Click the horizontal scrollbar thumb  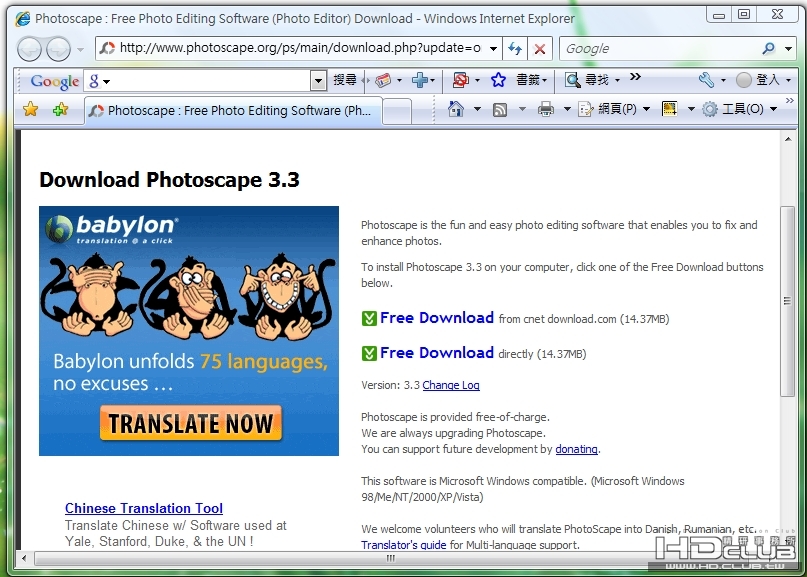390,558
